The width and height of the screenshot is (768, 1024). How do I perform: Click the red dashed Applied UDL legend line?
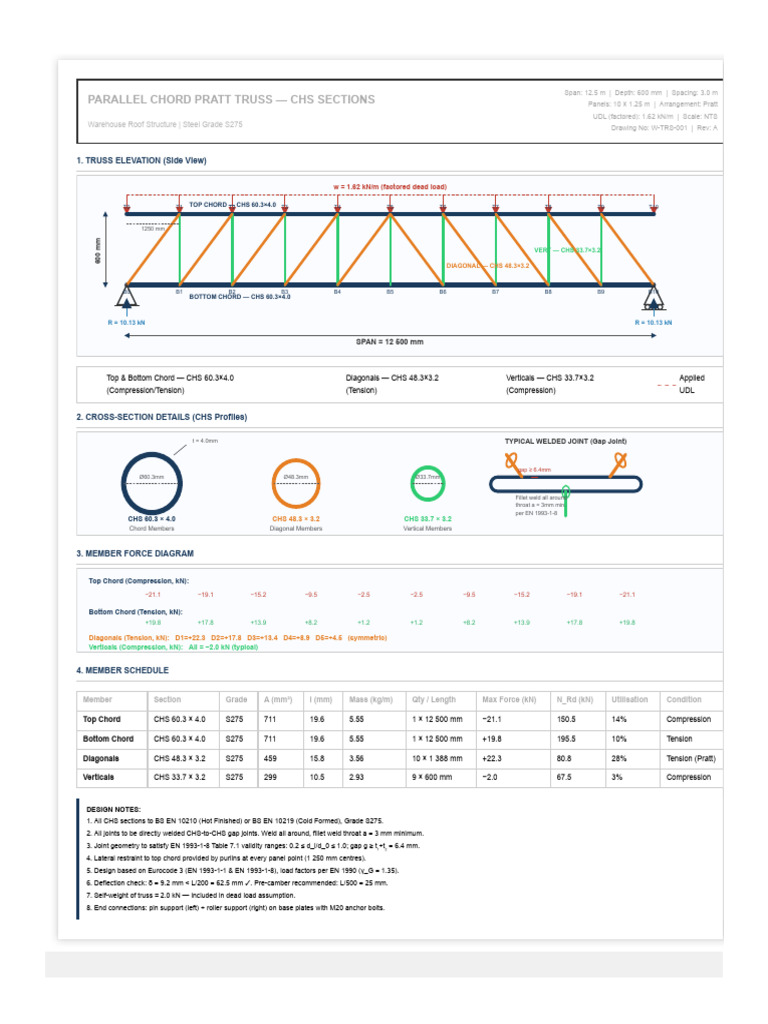(x=666, y=385)
